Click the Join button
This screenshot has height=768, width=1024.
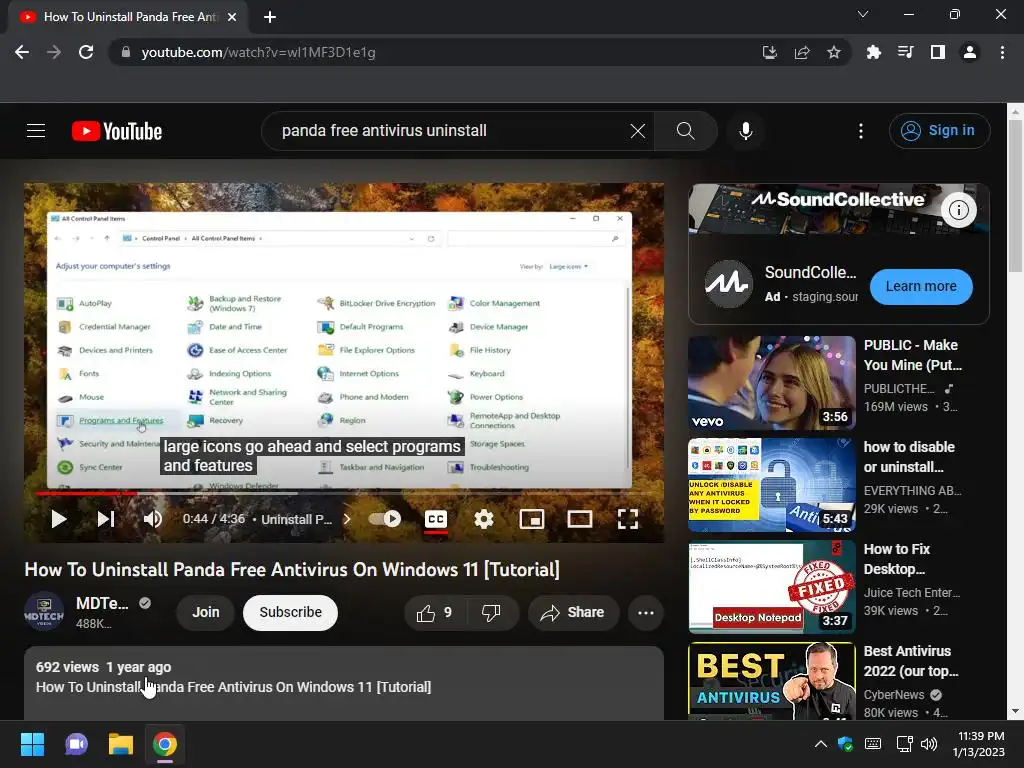point(206,613)
